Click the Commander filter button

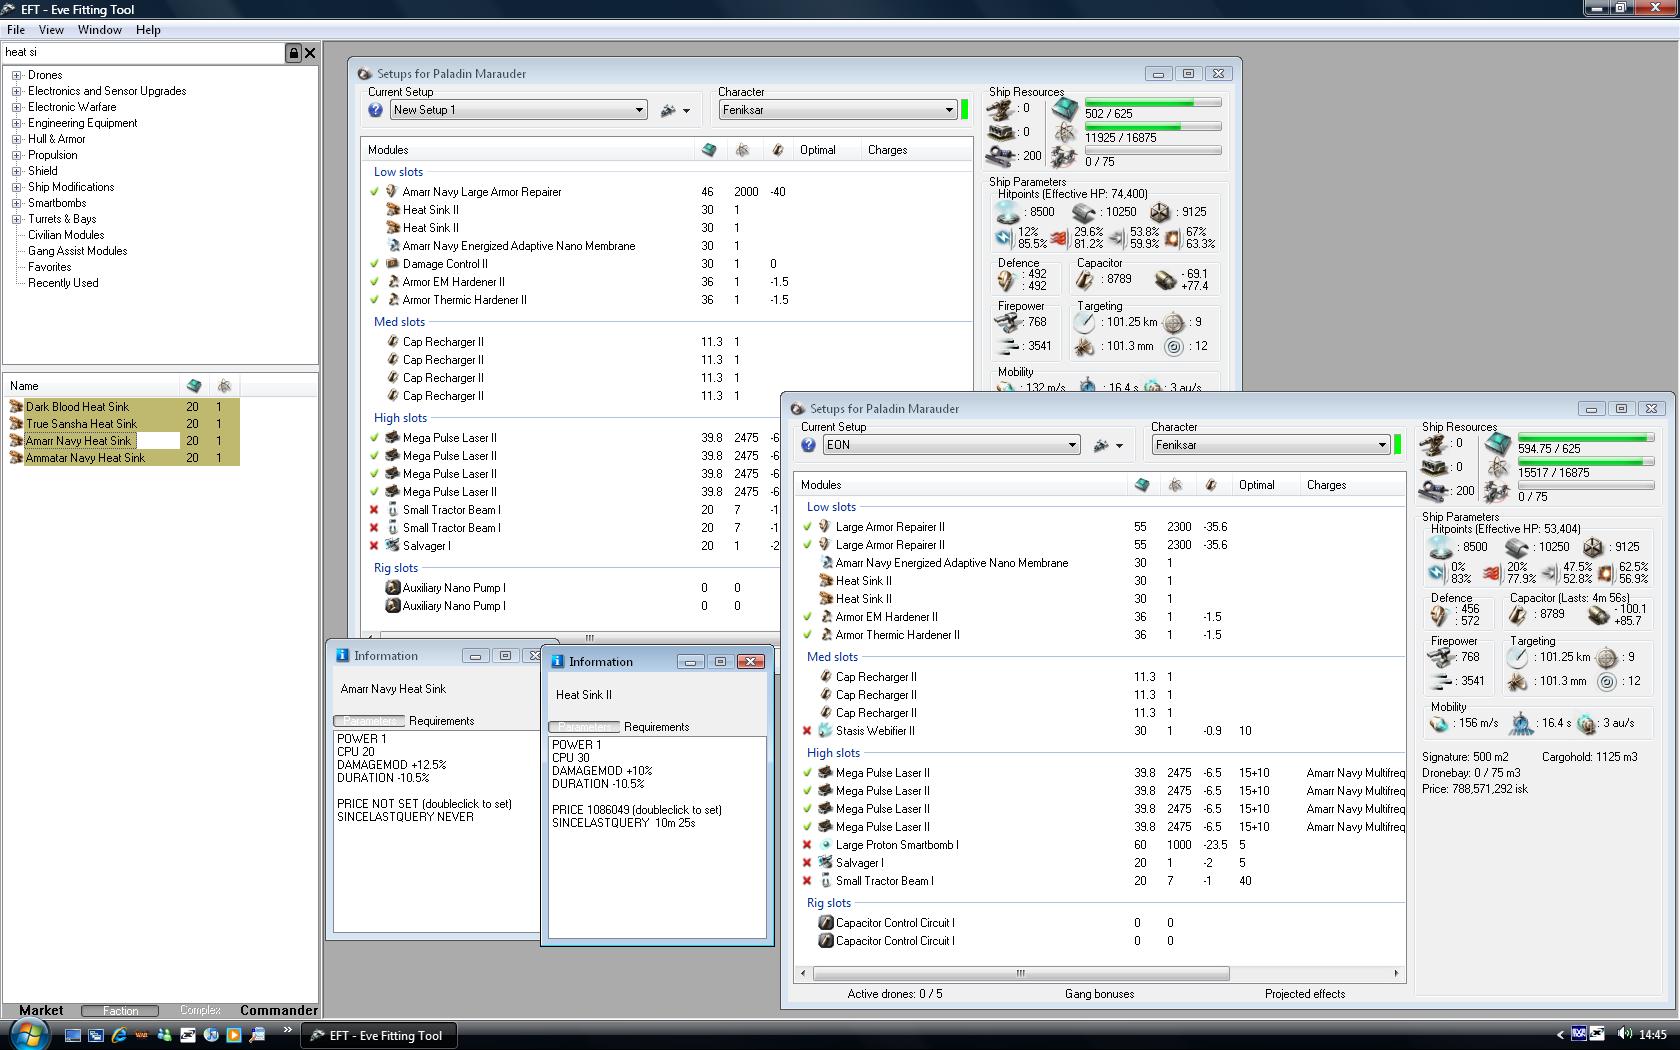[x=279, y=1010]
